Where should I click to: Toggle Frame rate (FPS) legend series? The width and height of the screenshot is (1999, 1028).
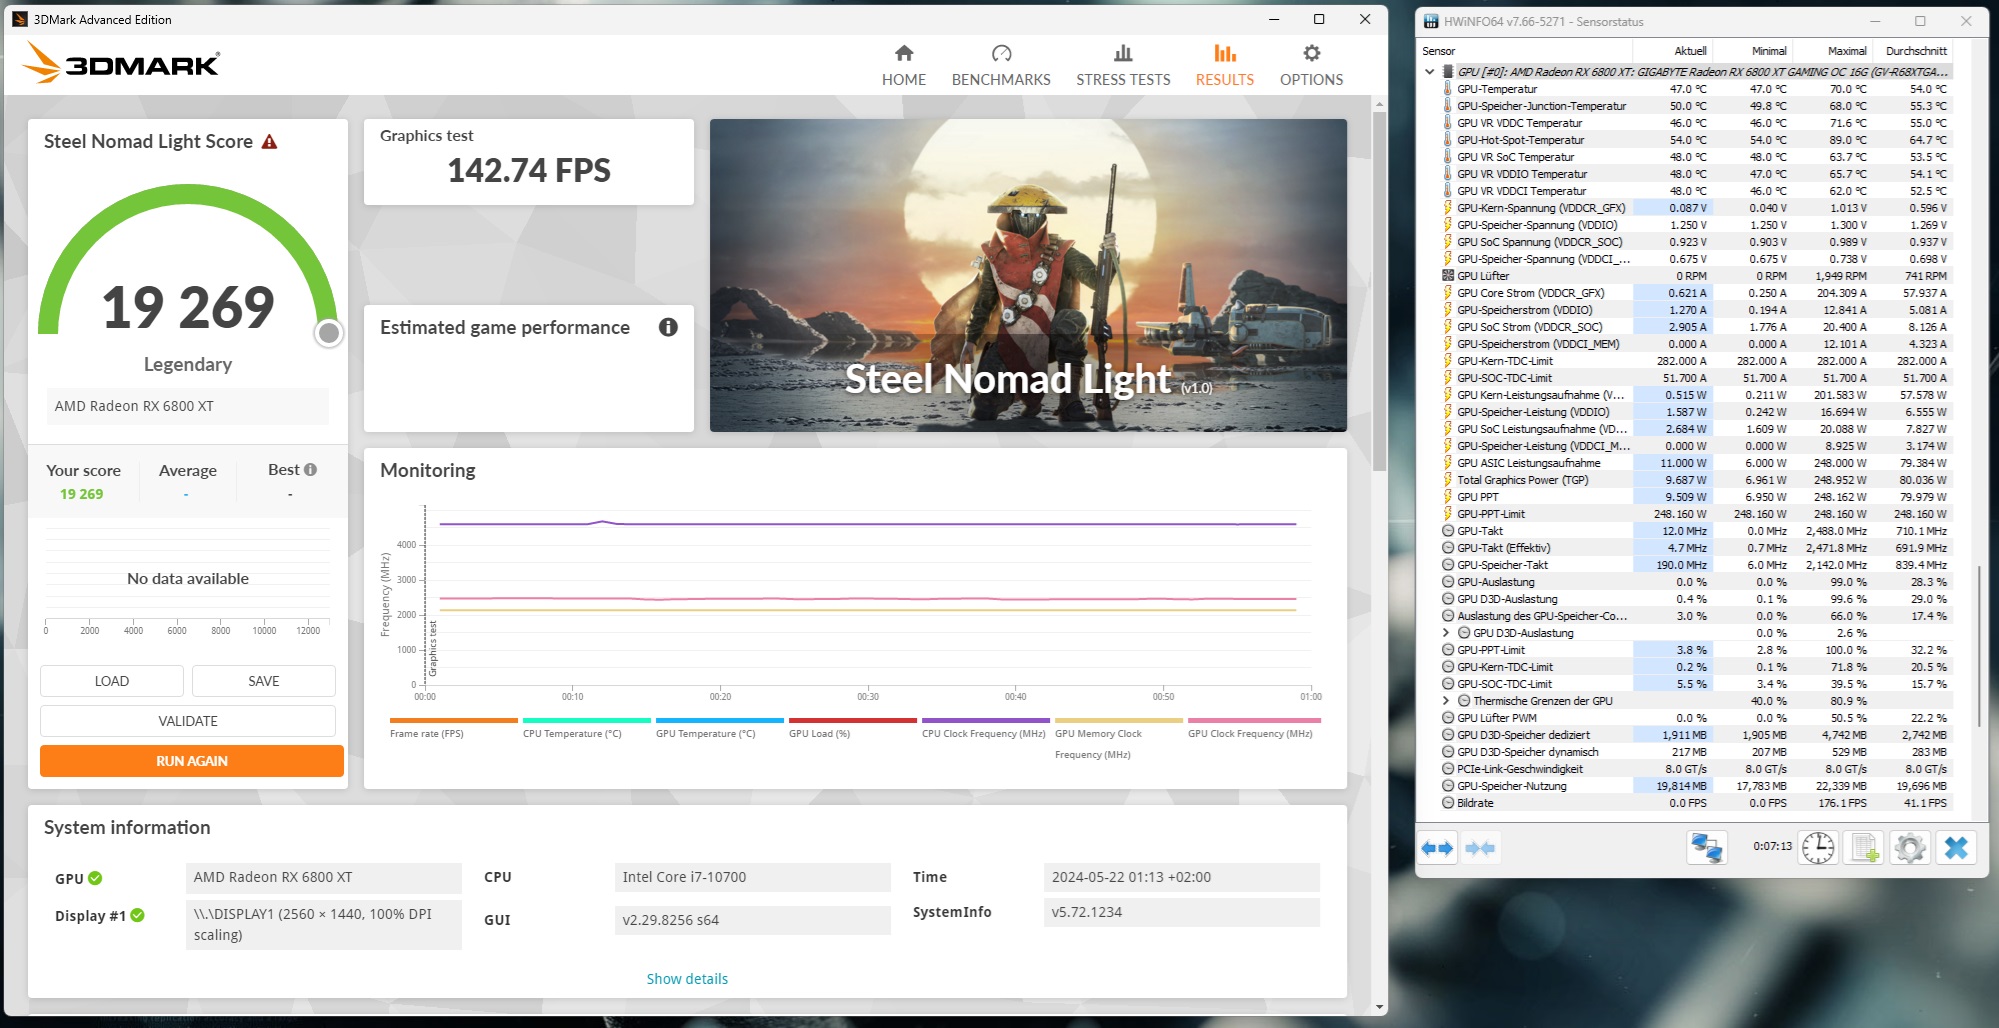(x=453, y=728)
